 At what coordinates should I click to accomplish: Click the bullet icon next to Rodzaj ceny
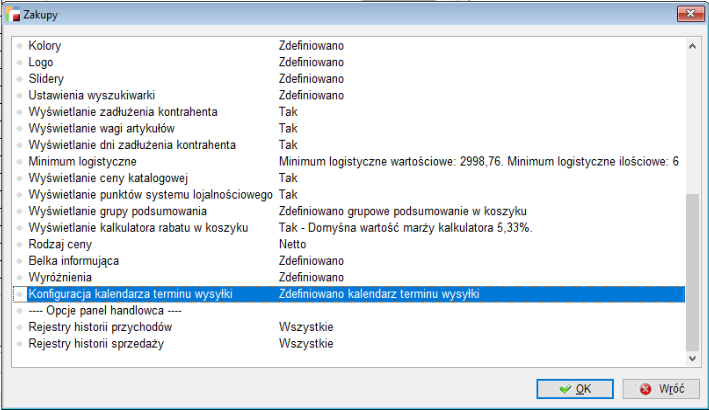[19, 244]
